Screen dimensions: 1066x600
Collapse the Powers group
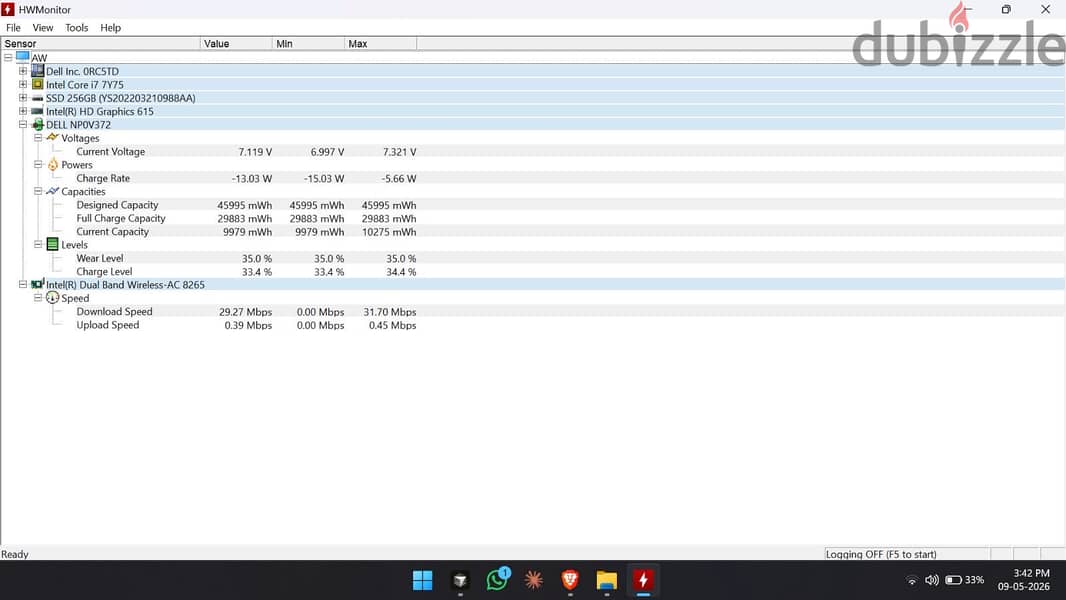[38, 164]
